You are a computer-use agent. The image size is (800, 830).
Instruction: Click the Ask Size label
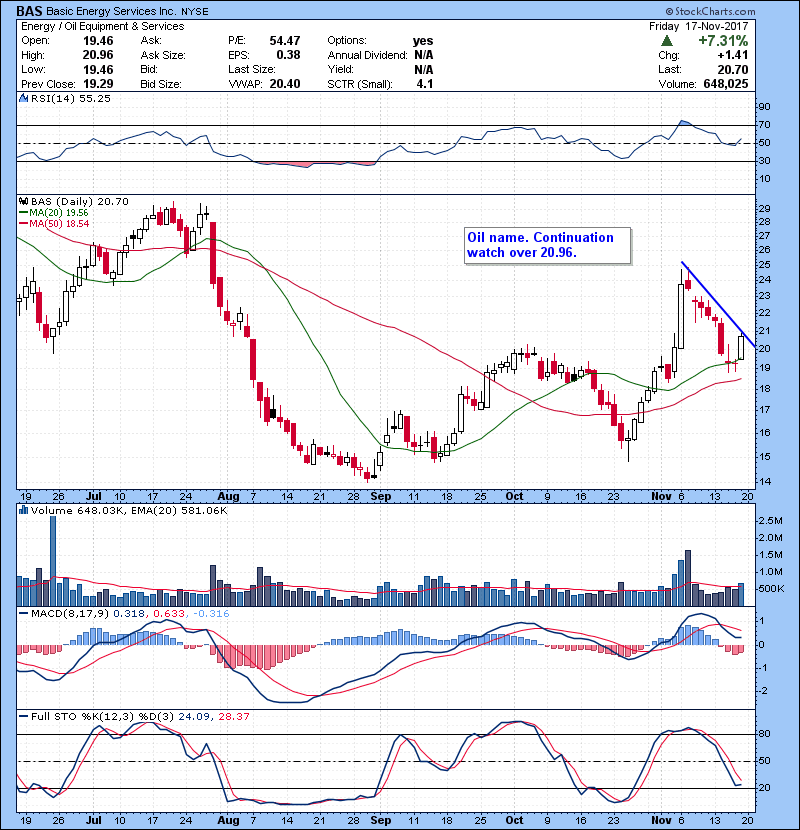[163, 55]
